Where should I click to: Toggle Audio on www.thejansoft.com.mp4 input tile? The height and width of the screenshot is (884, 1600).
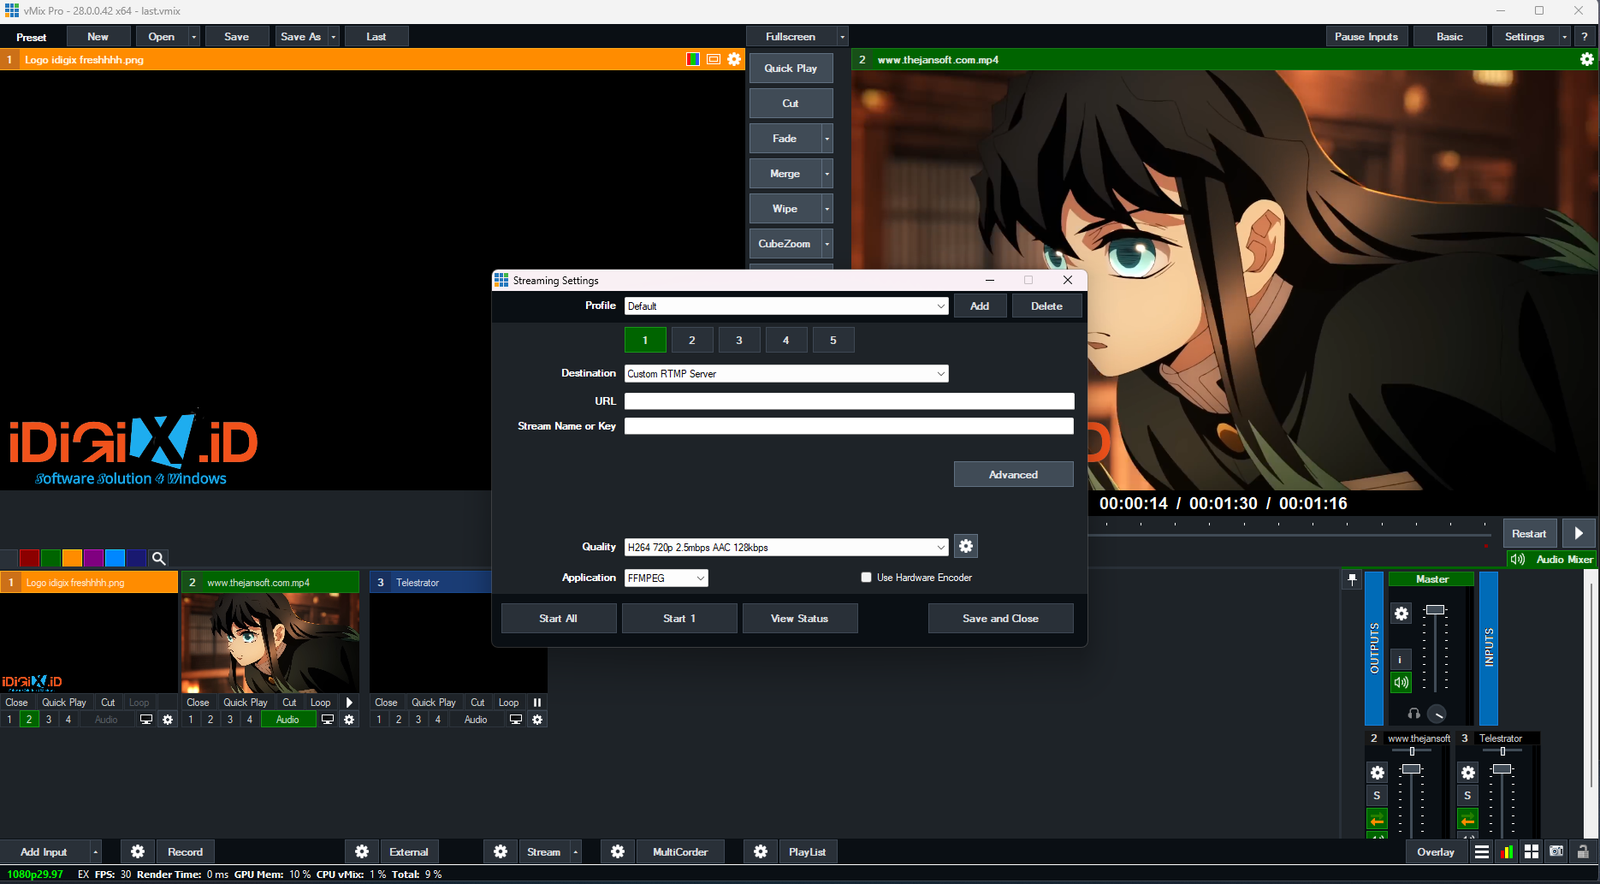click(288, 720)
